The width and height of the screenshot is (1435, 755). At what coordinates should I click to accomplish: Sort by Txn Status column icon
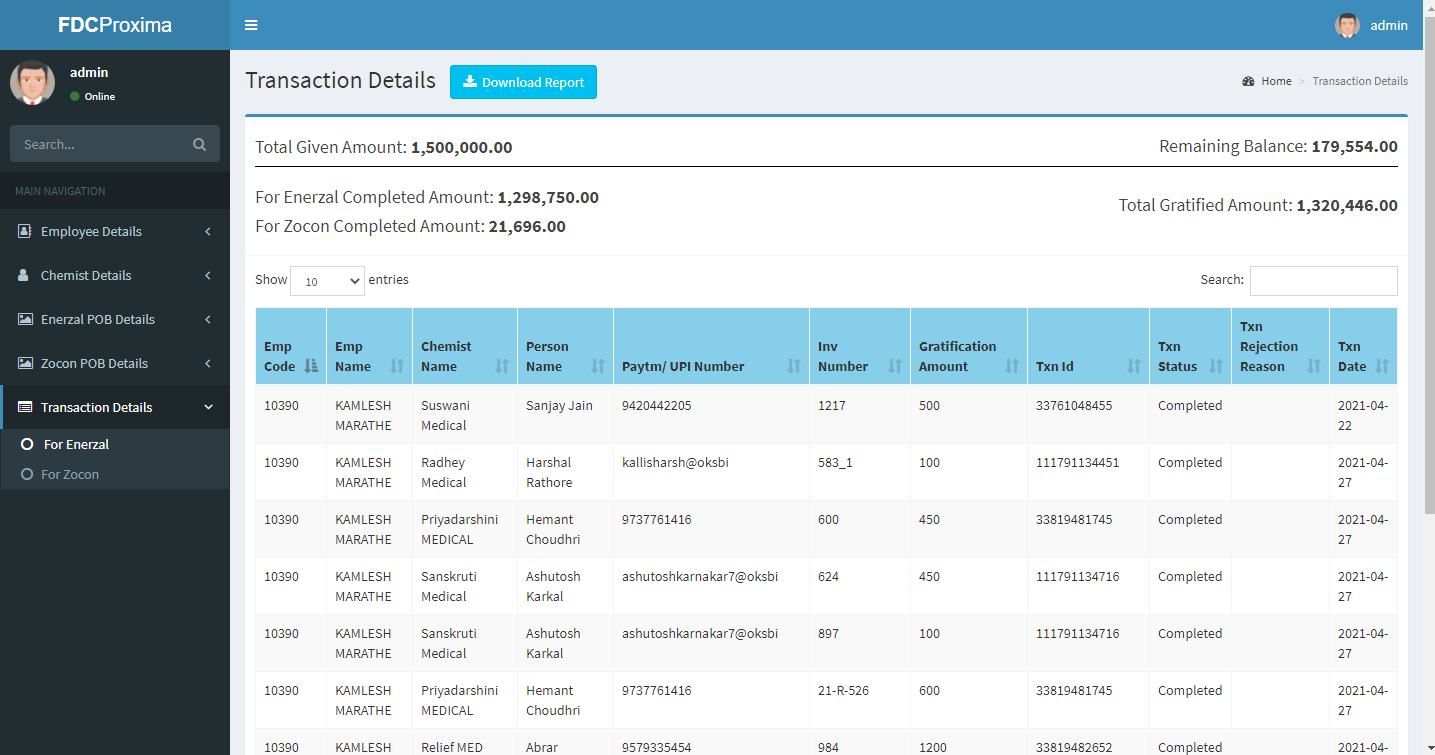click(1216, 366)
